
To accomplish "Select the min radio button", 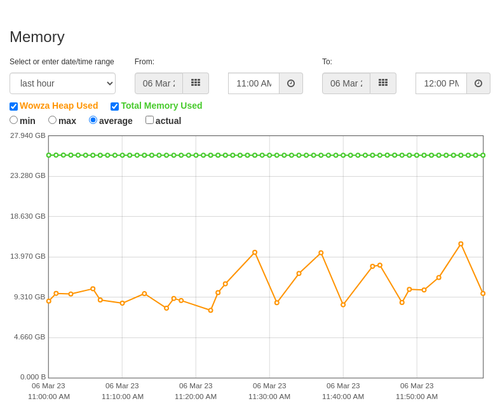I will tap(14, 120).
